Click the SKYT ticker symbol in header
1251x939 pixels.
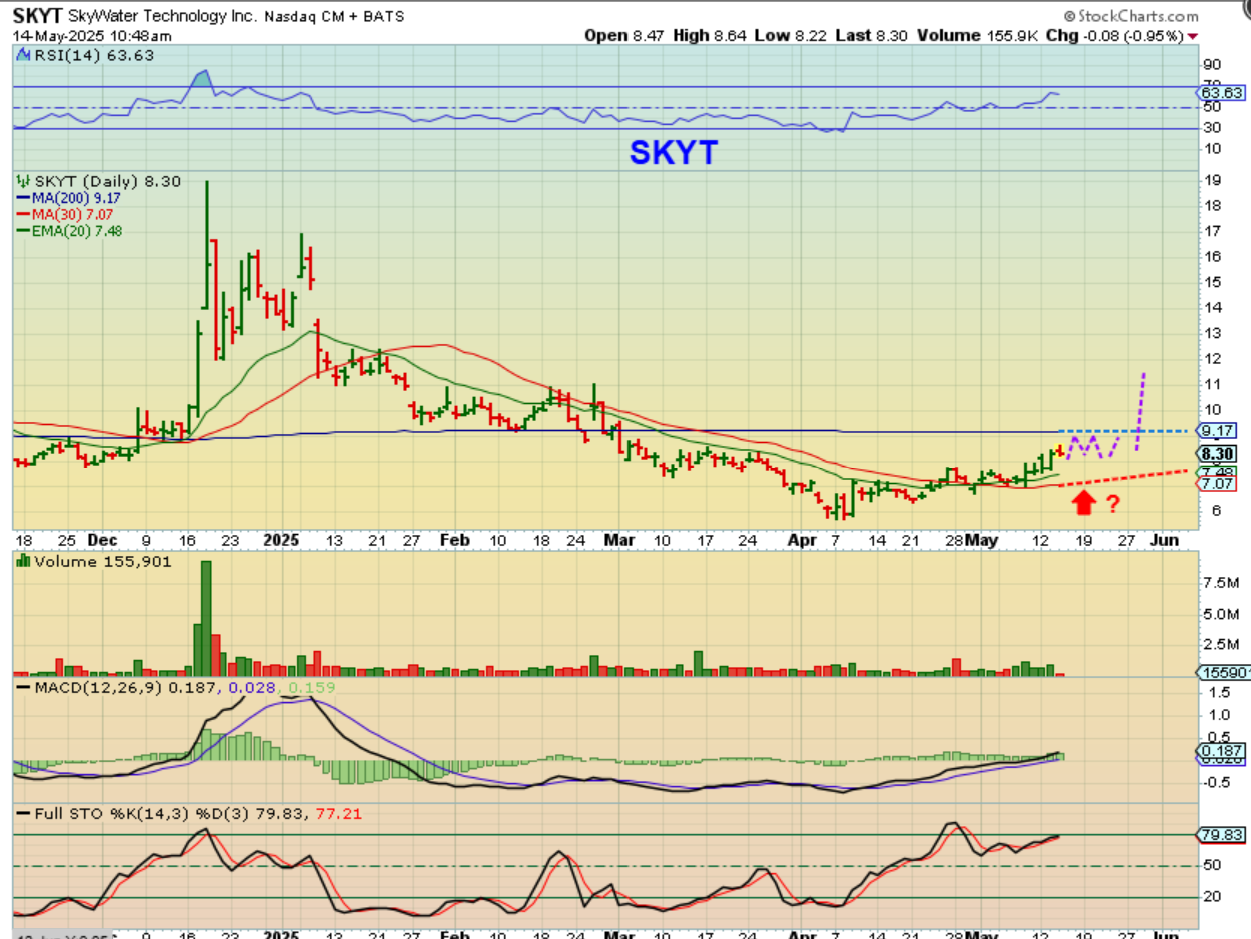[x=37, y=16]
